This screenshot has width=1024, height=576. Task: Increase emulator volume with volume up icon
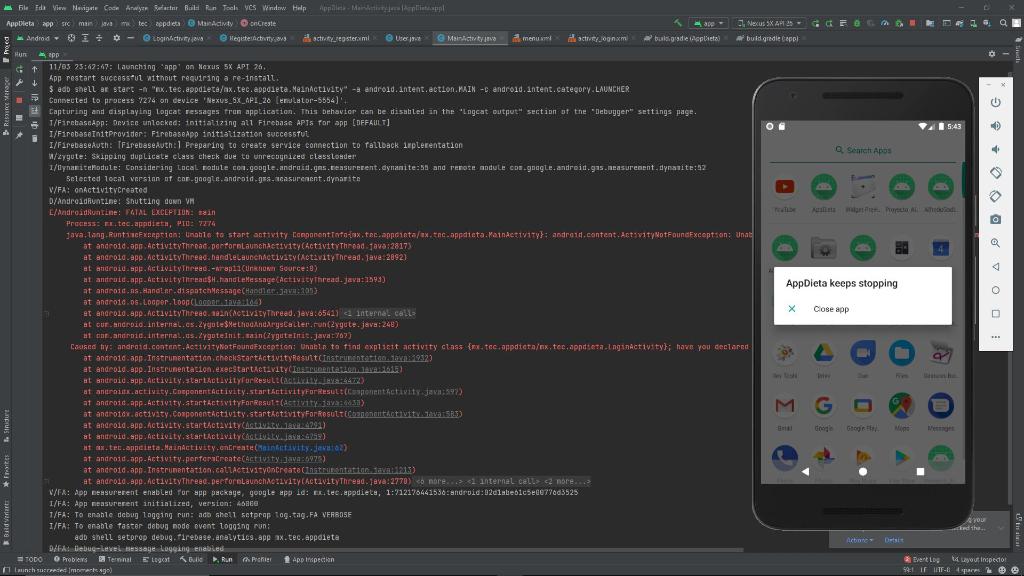click(997, 126)
